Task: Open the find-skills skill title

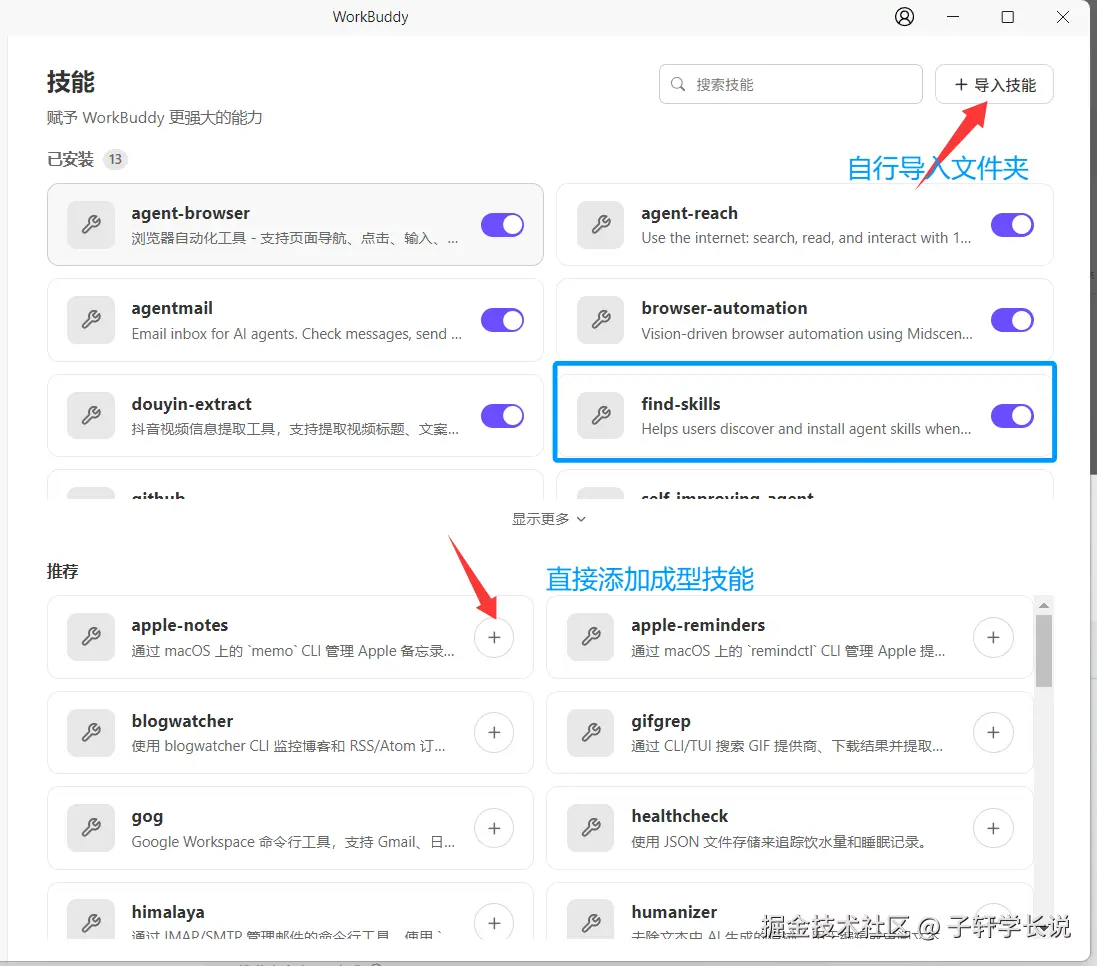Action: click(681, 404)
